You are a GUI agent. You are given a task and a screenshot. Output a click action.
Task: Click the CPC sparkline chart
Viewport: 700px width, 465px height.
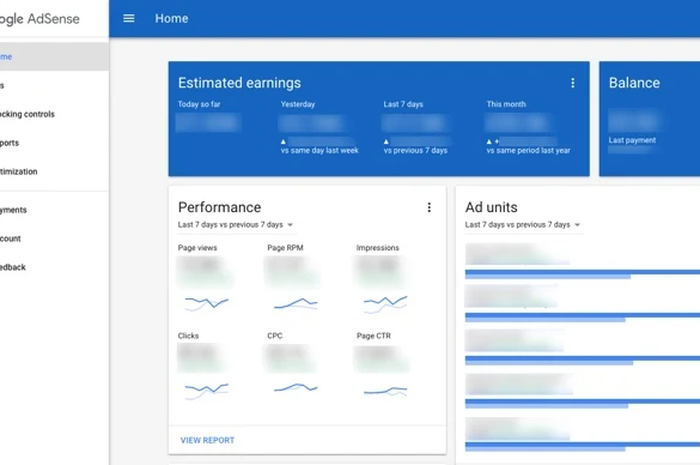coord(296,387)
